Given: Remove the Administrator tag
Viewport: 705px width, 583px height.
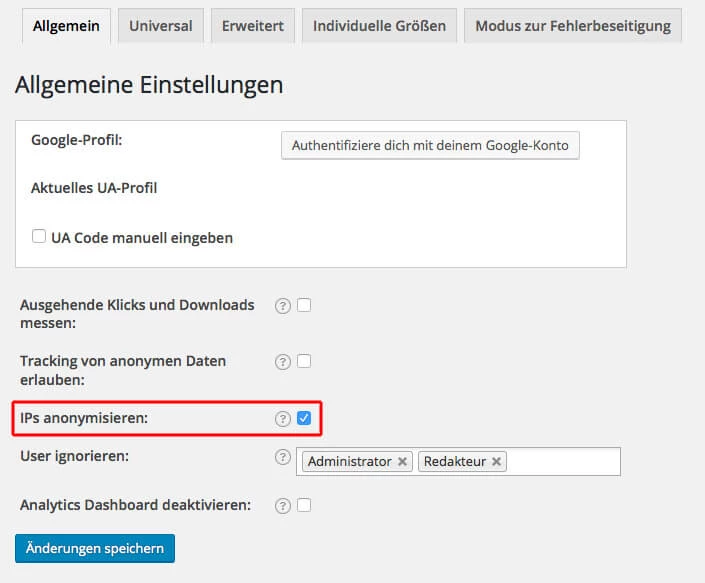Looking at the screenshot, I should [x=402, y=462].
